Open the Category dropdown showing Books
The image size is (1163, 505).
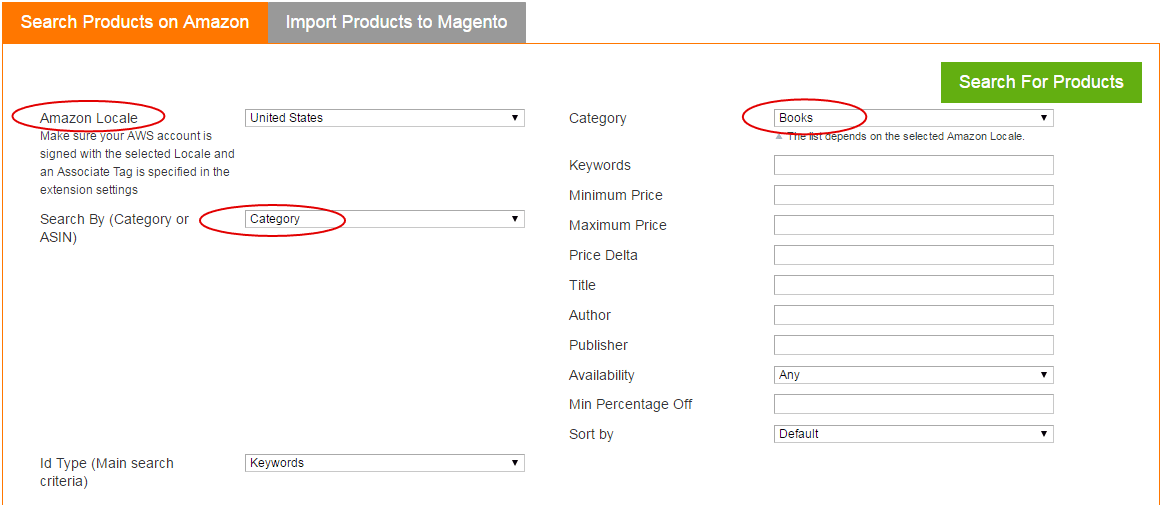[913, 118]
